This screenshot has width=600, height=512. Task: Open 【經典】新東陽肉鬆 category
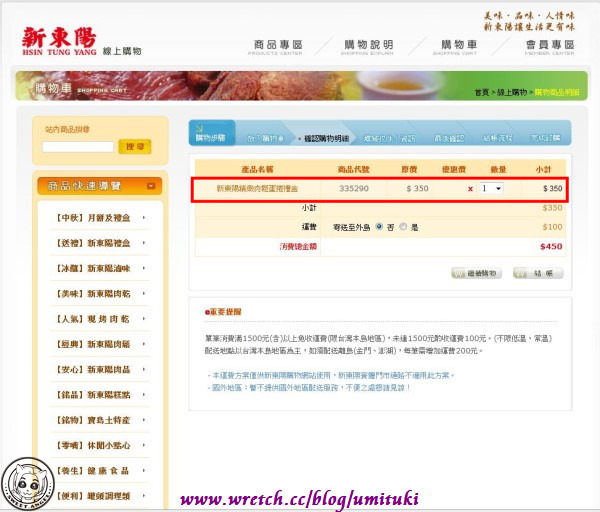coord(93,344)
